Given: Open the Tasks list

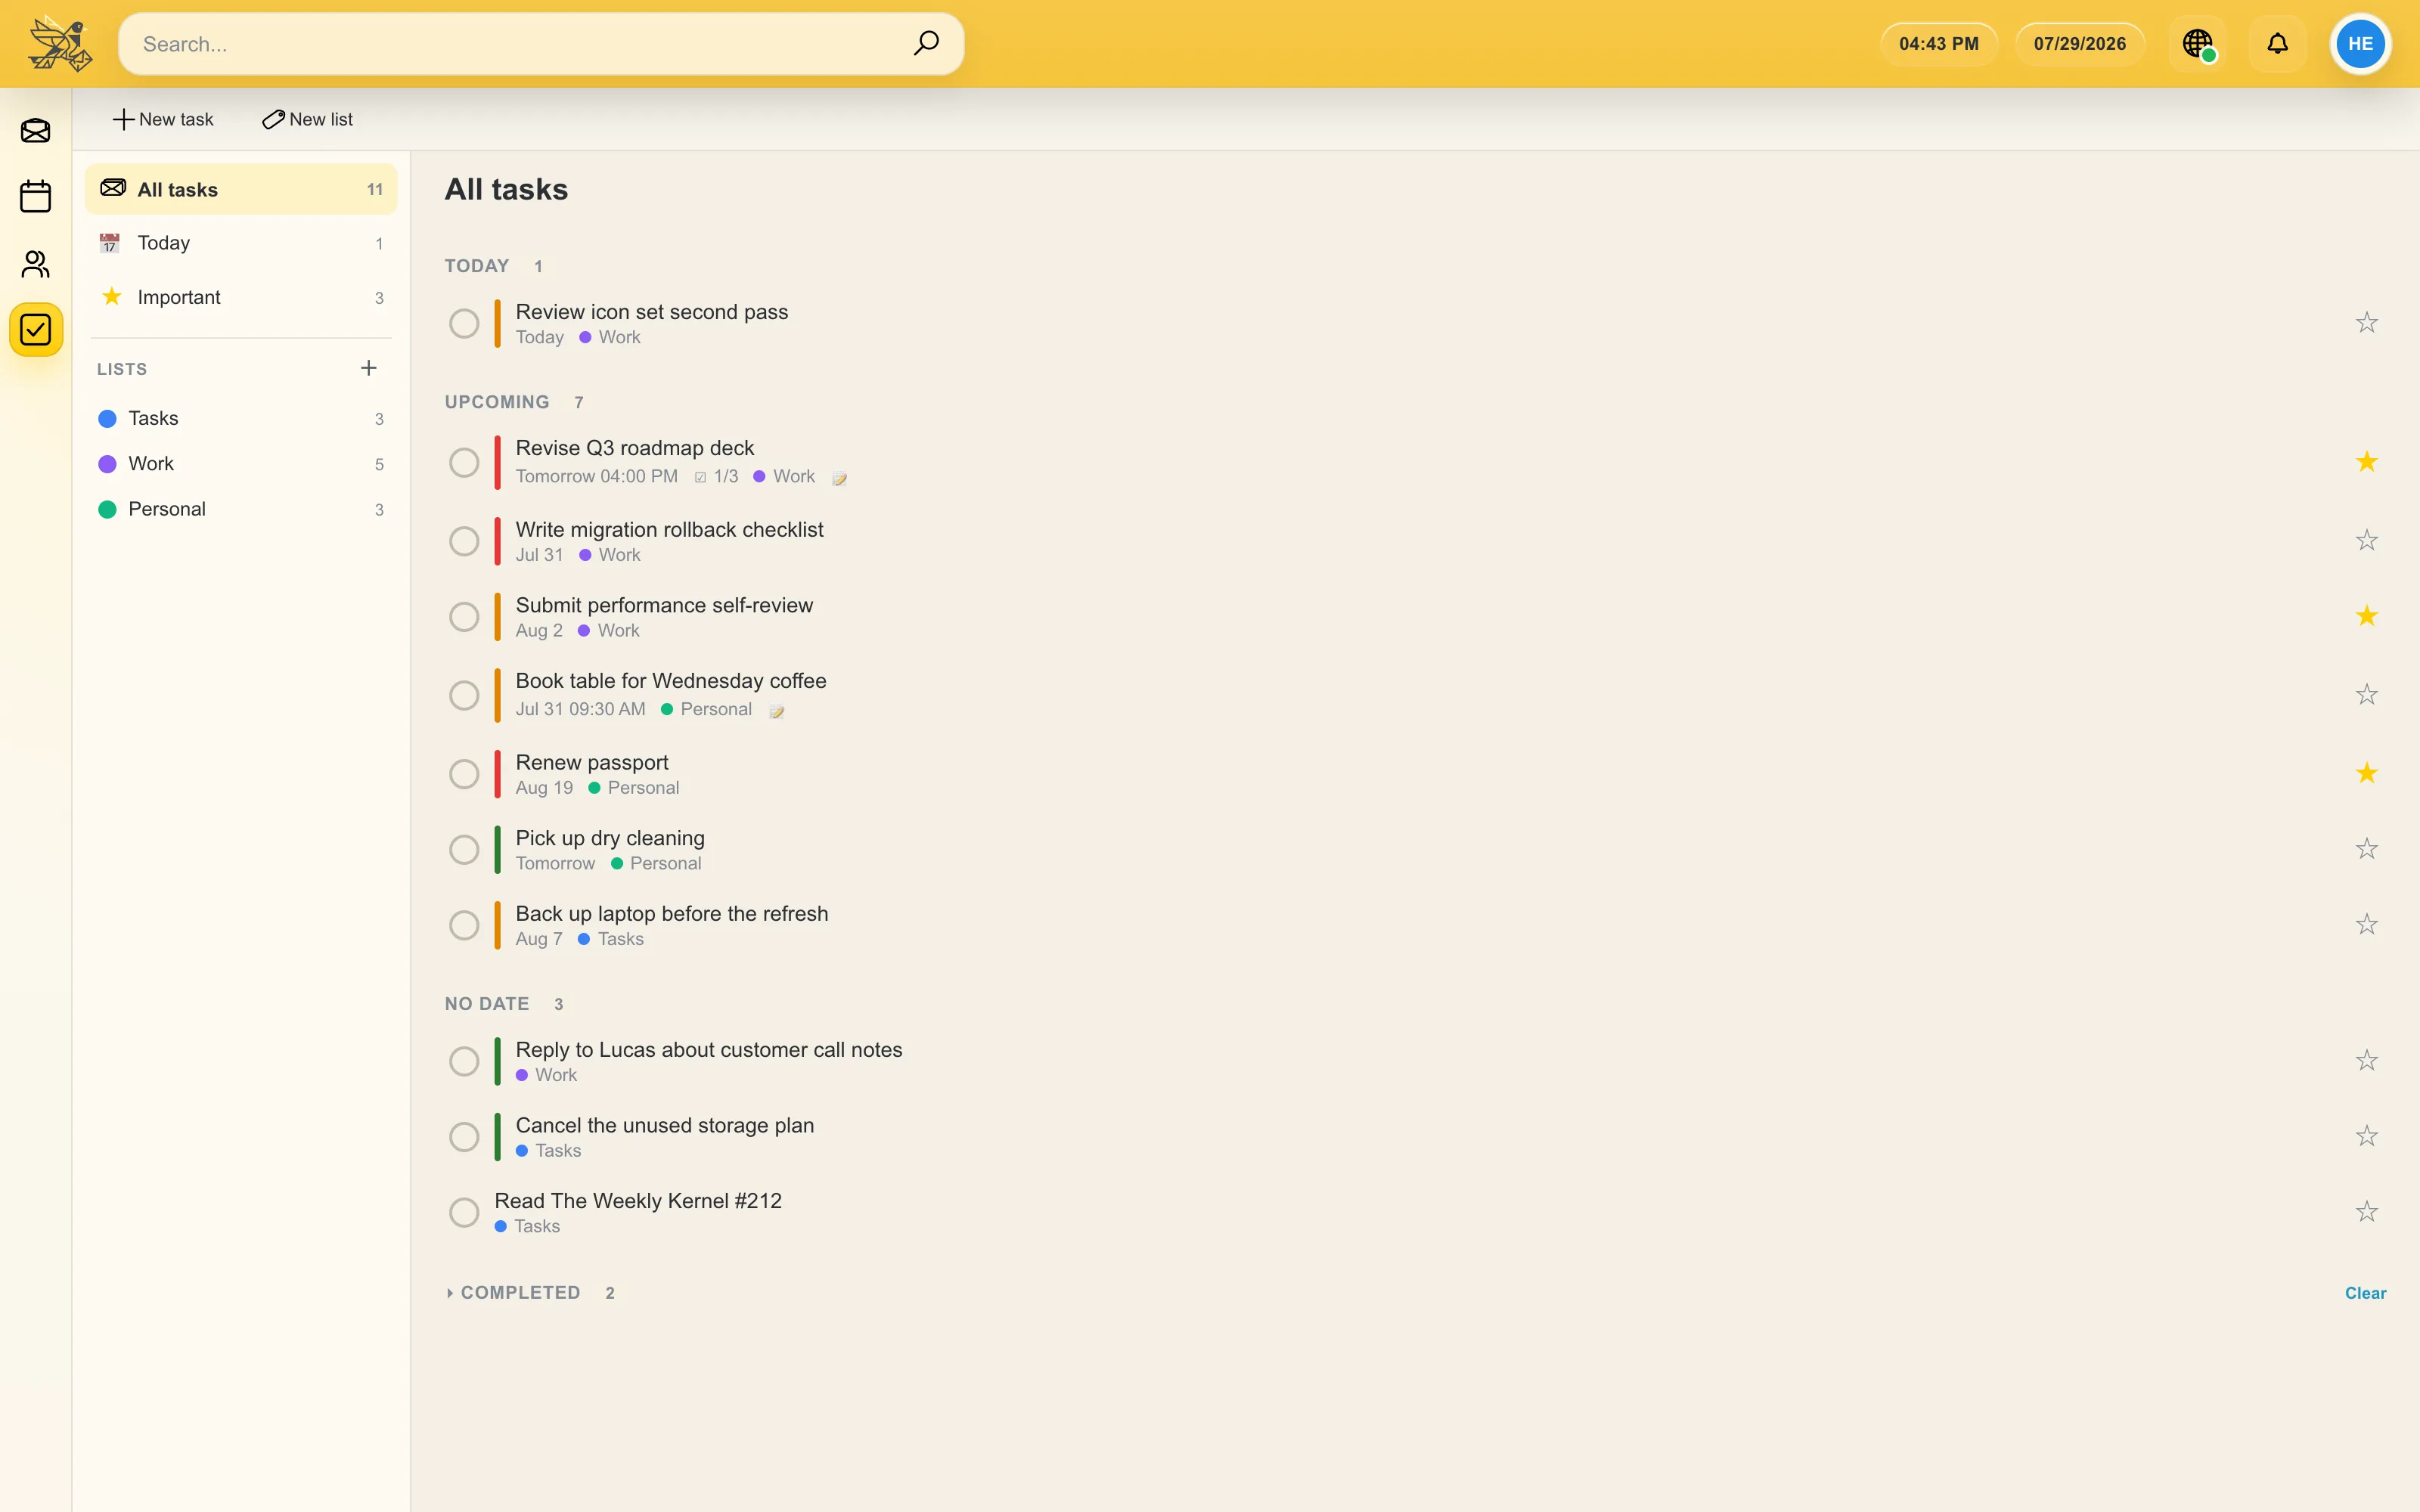Looking at the screenshot, I should [241, 418].
